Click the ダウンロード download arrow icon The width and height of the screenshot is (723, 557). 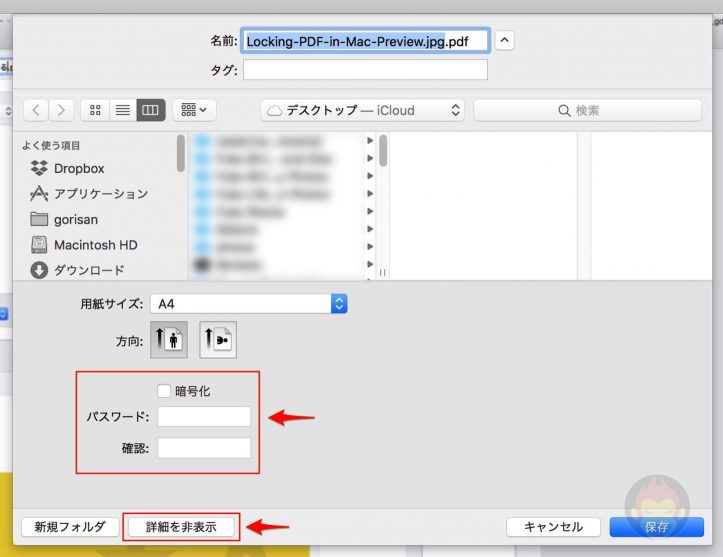[39, 270]
